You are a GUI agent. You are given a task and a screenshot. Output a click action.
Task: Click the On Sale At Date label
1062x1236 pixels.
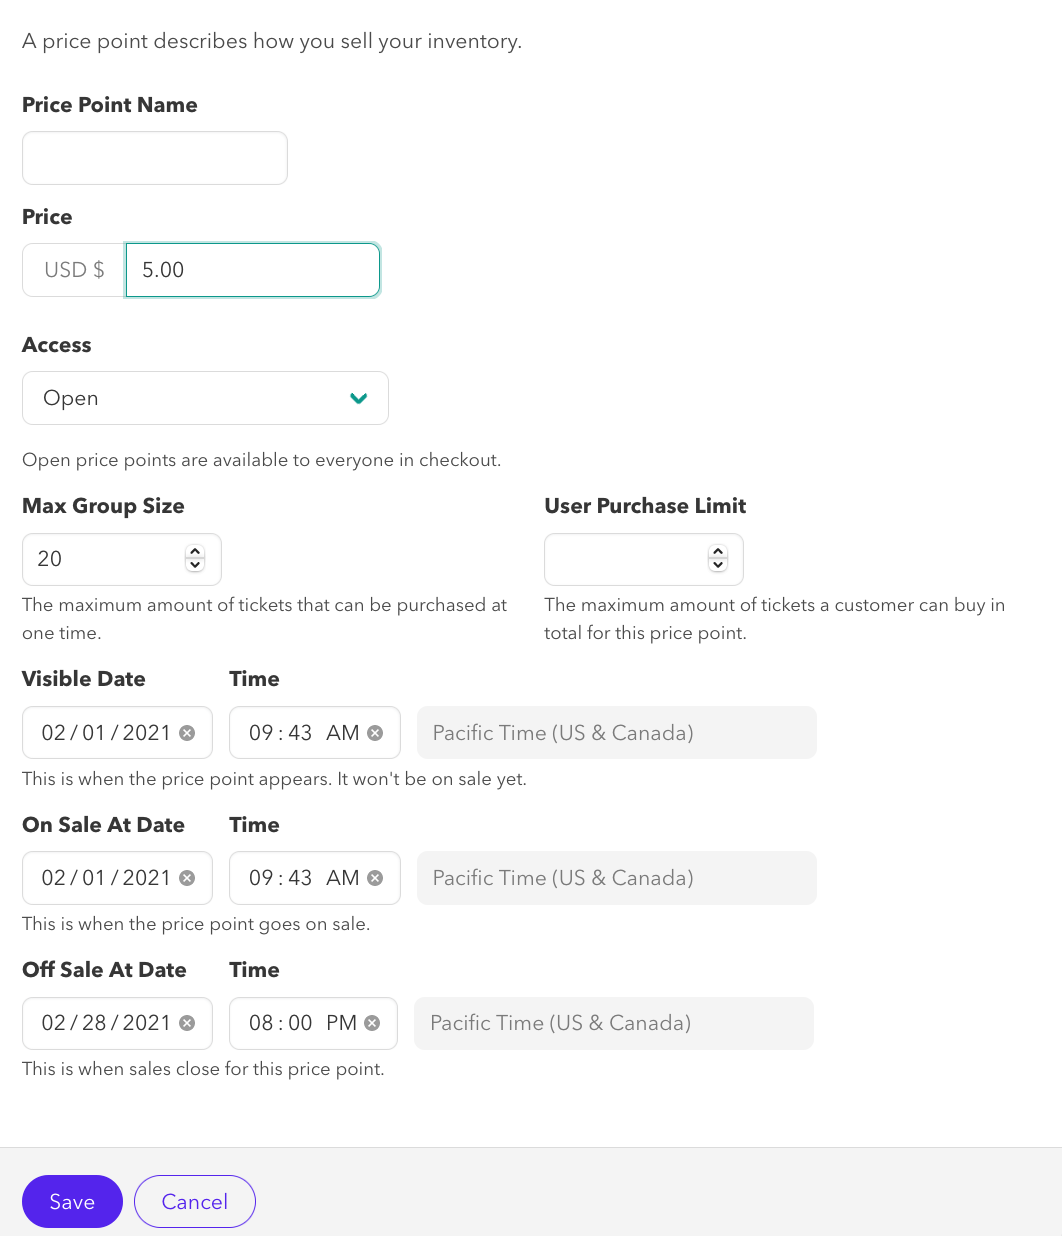(103, 825)
